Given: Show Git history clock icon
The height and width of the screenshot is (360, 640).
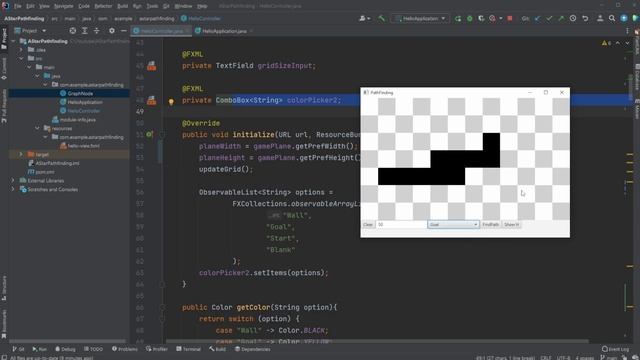Looking at the screenshot, I should [x=573, y=18].
